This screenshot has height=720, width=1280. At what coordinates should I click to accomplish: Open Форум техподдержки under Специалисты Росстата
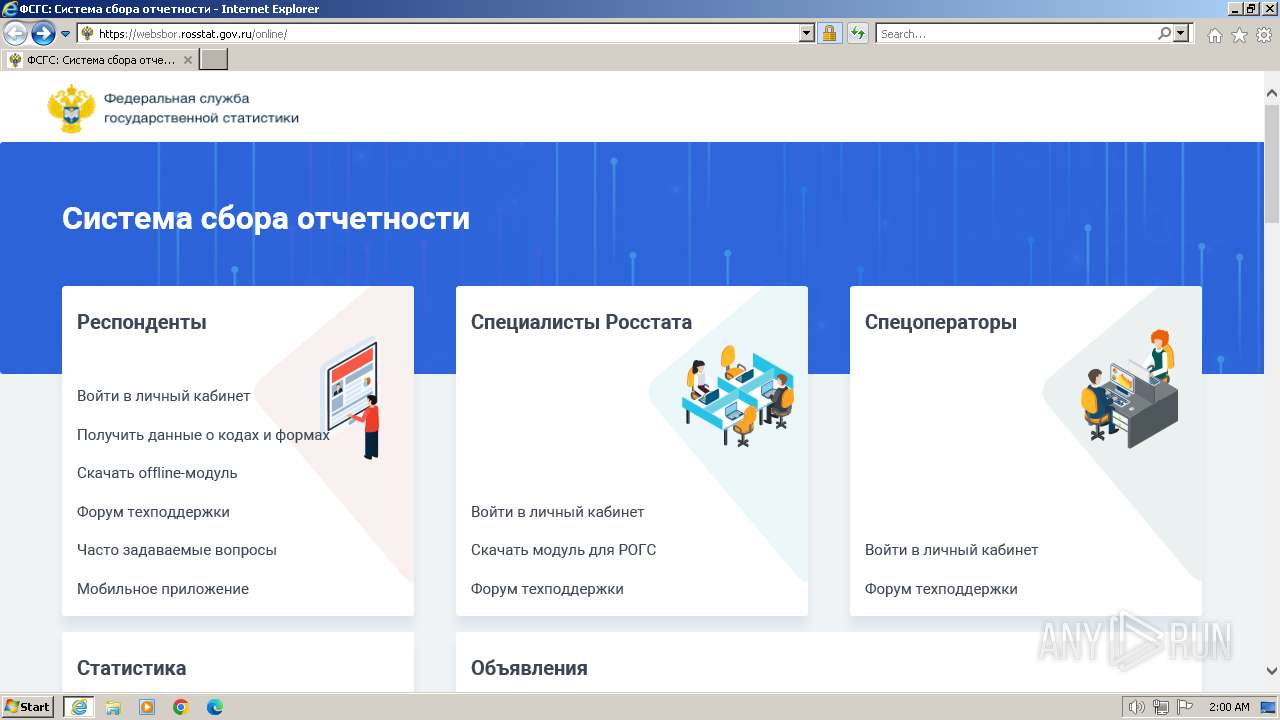coord(547,589)
